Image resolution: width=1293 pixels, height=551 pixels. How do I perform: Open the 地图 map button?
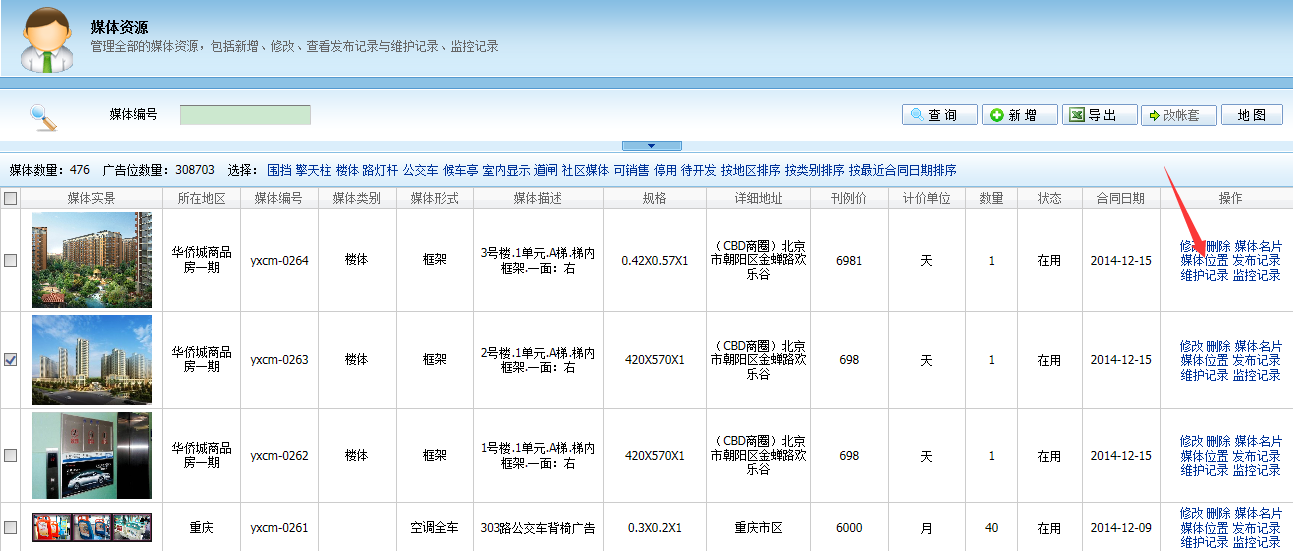pos(1251,115)
